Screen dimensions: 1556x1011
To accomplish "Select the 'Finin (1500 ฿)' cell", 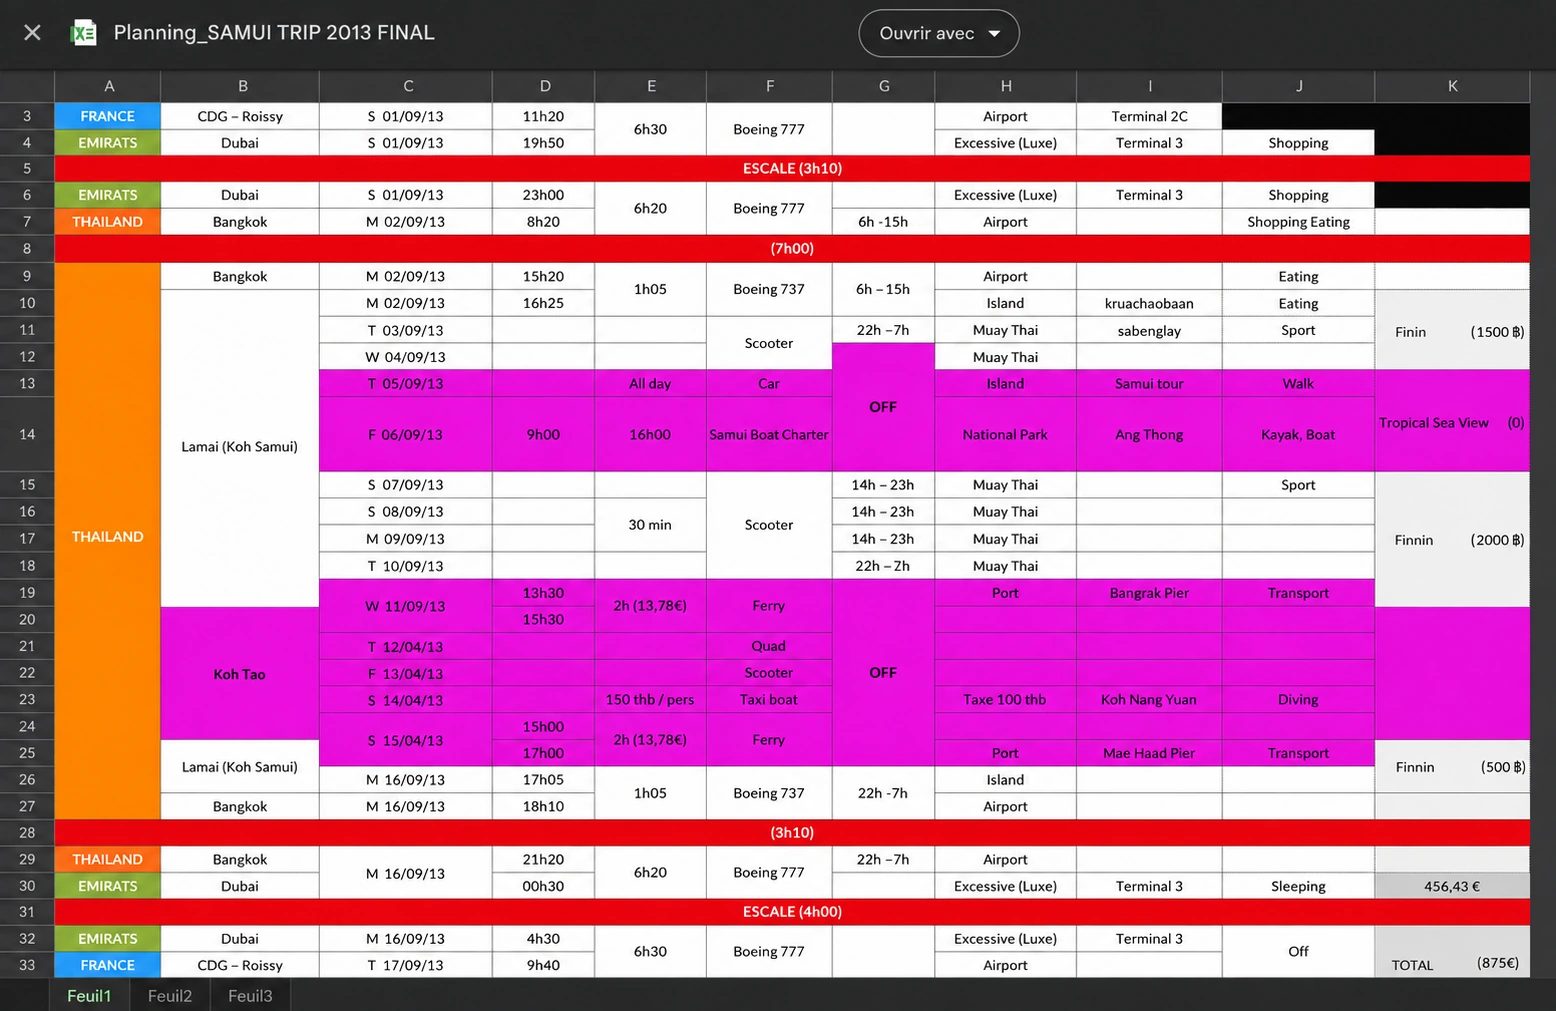I will (x=1452, y=330).
